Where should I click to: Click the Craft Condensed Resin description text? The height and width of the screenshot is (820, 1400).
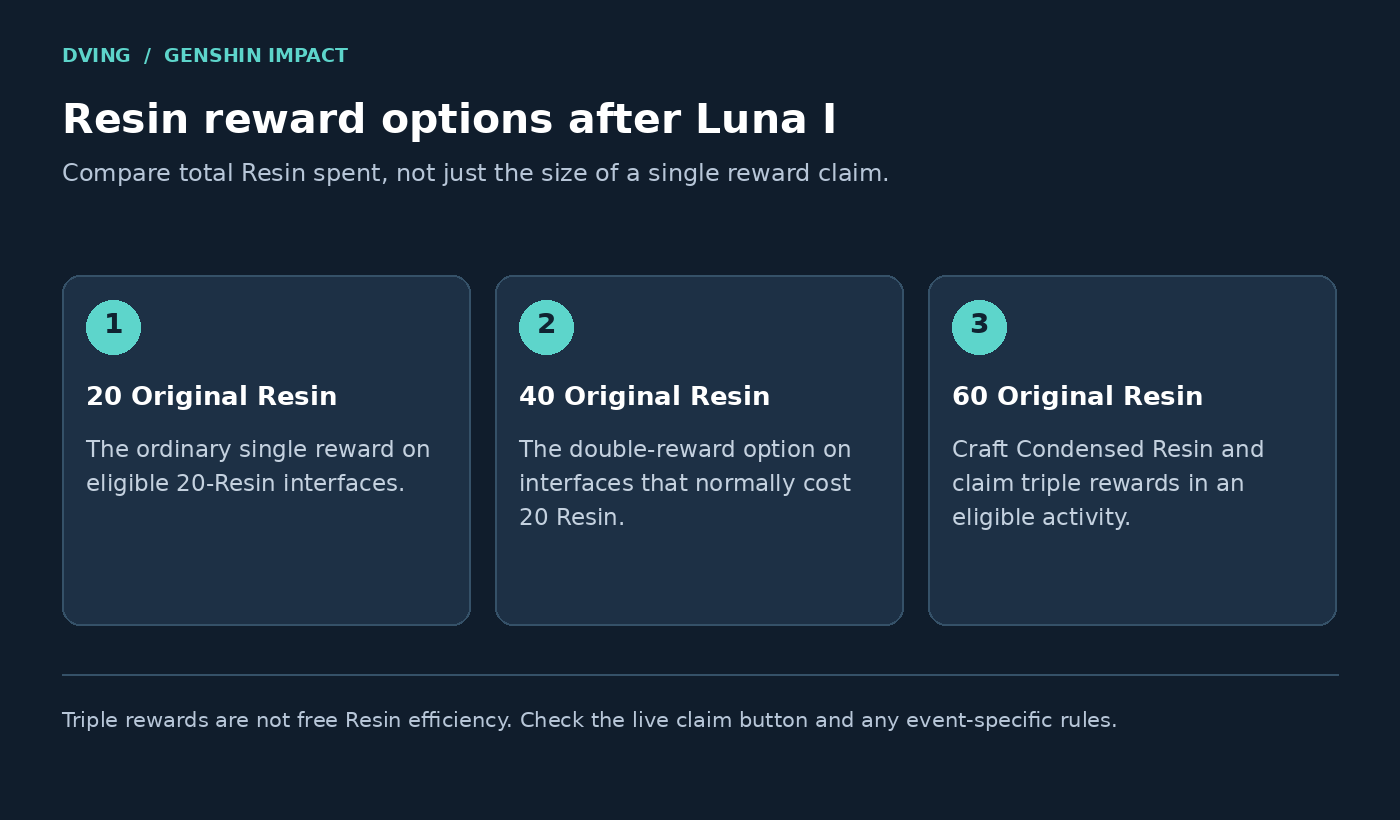tap(1108, 484)
